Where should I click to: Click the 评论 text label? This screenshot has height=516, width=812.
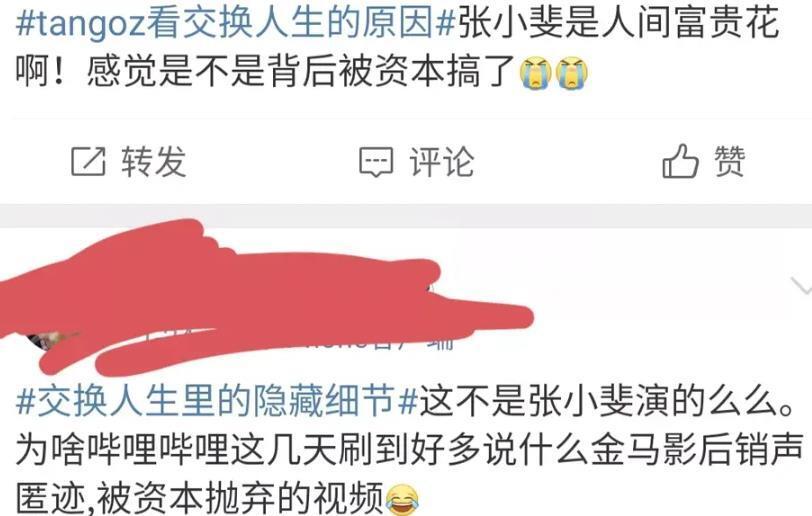click(442, 162)
